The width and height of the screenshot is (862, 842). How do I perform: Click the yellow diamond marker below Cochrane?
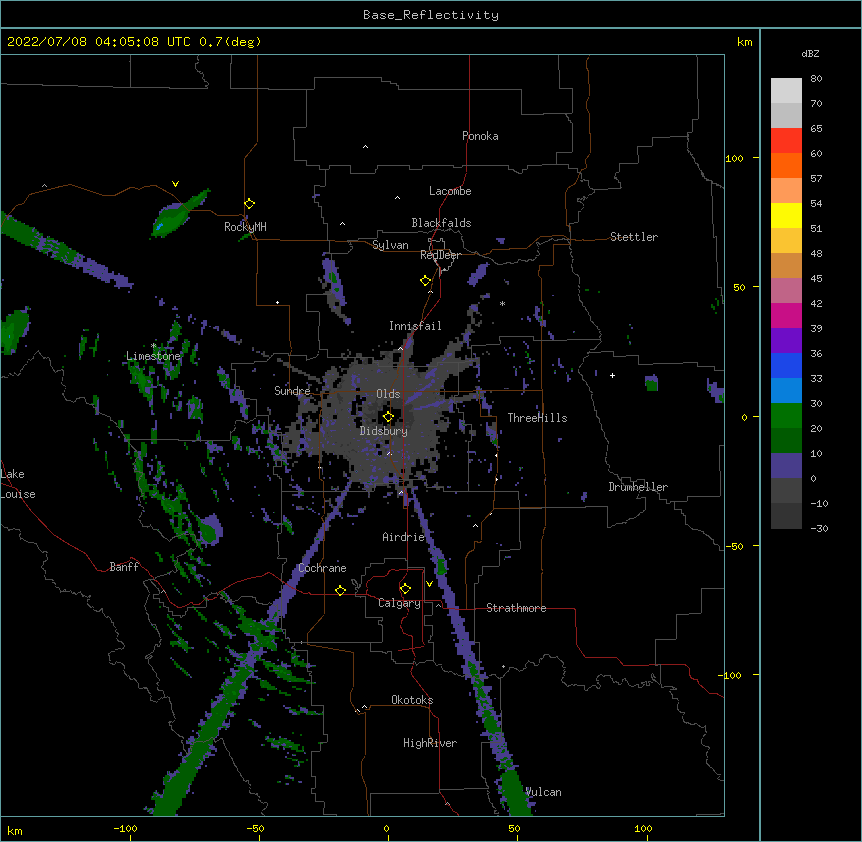pos(340,590)
